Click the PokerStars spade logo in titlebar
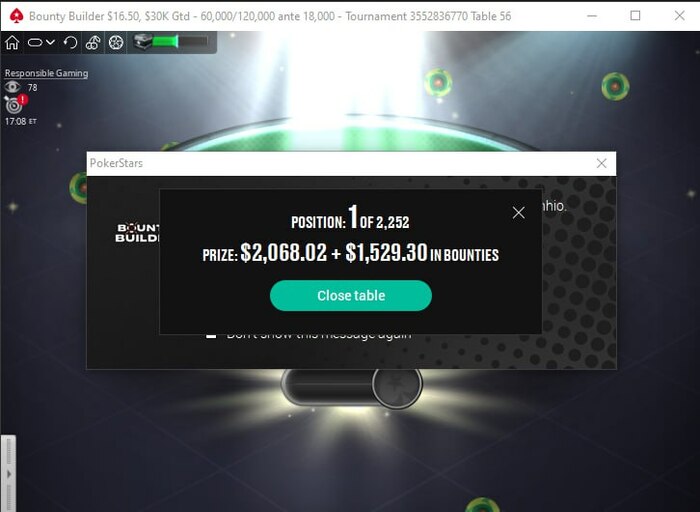 click(x=17, y=16)
